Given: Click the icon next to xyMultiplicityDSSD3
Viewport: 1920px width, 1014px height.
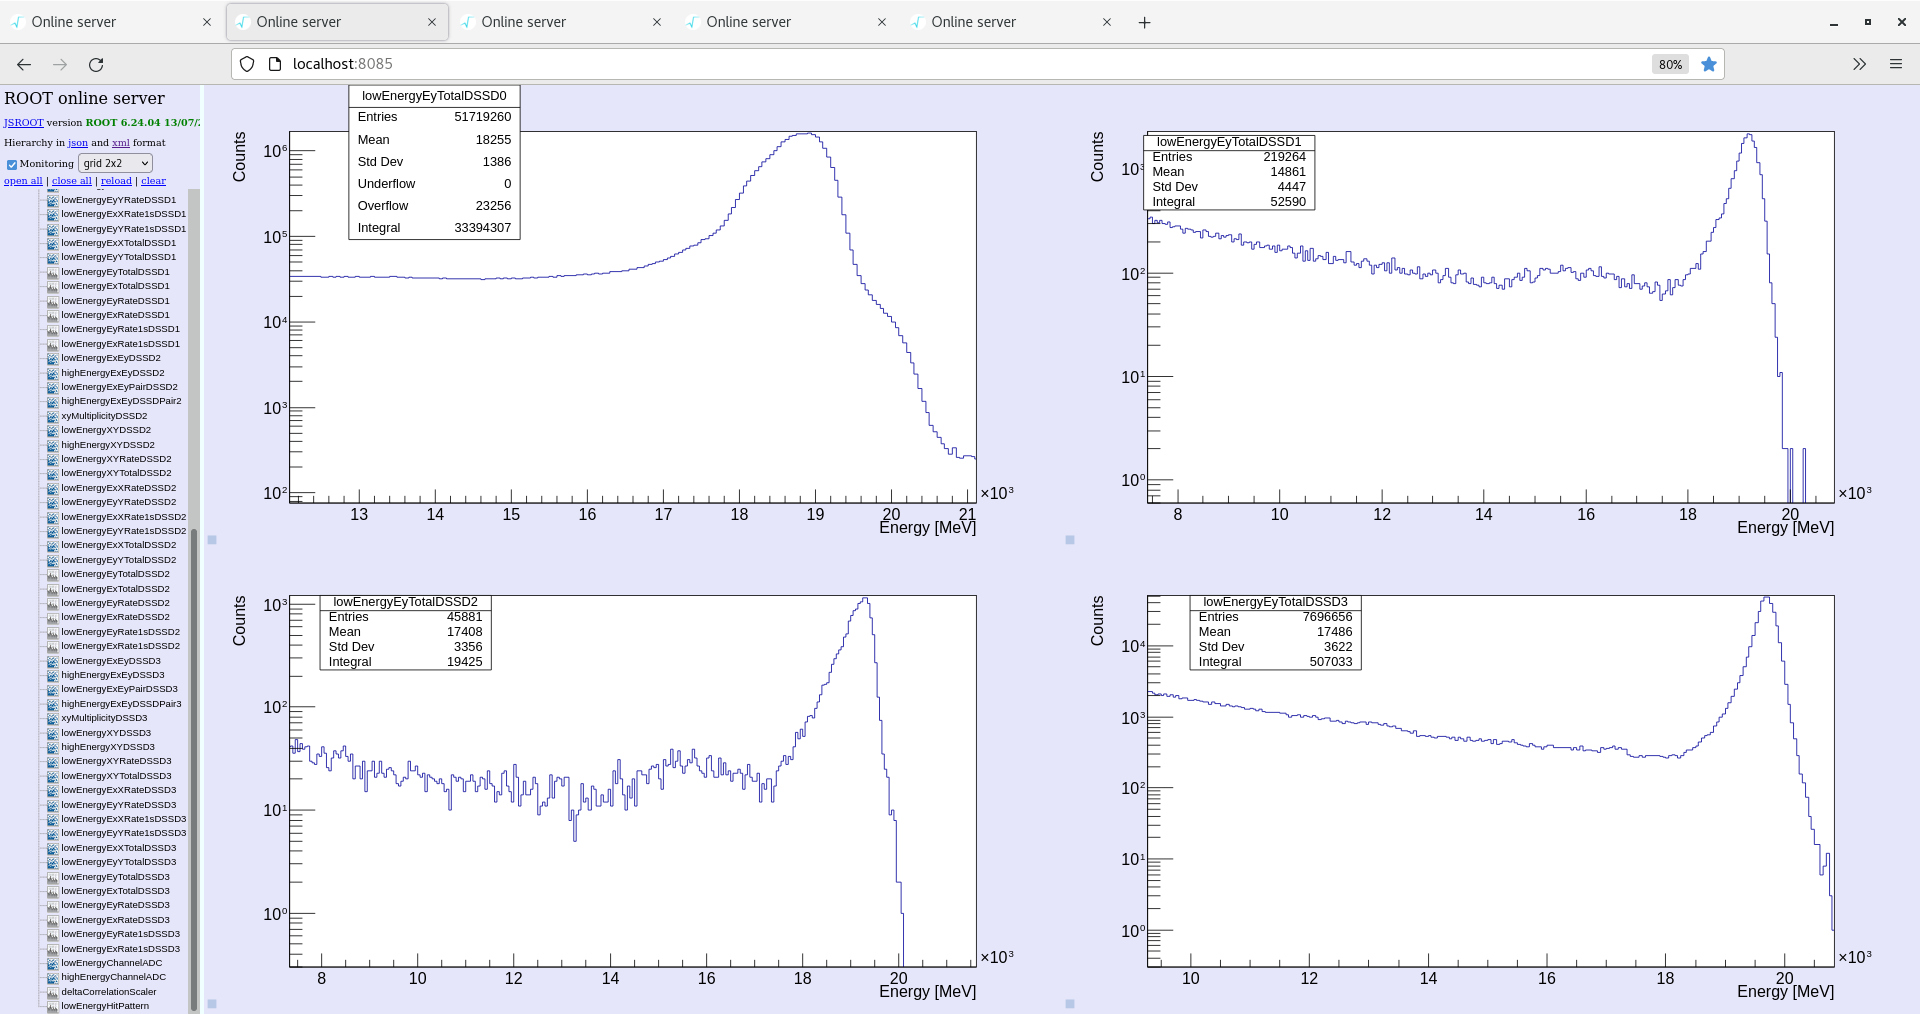Looking at the screenshot, I should tap(53, 718).
